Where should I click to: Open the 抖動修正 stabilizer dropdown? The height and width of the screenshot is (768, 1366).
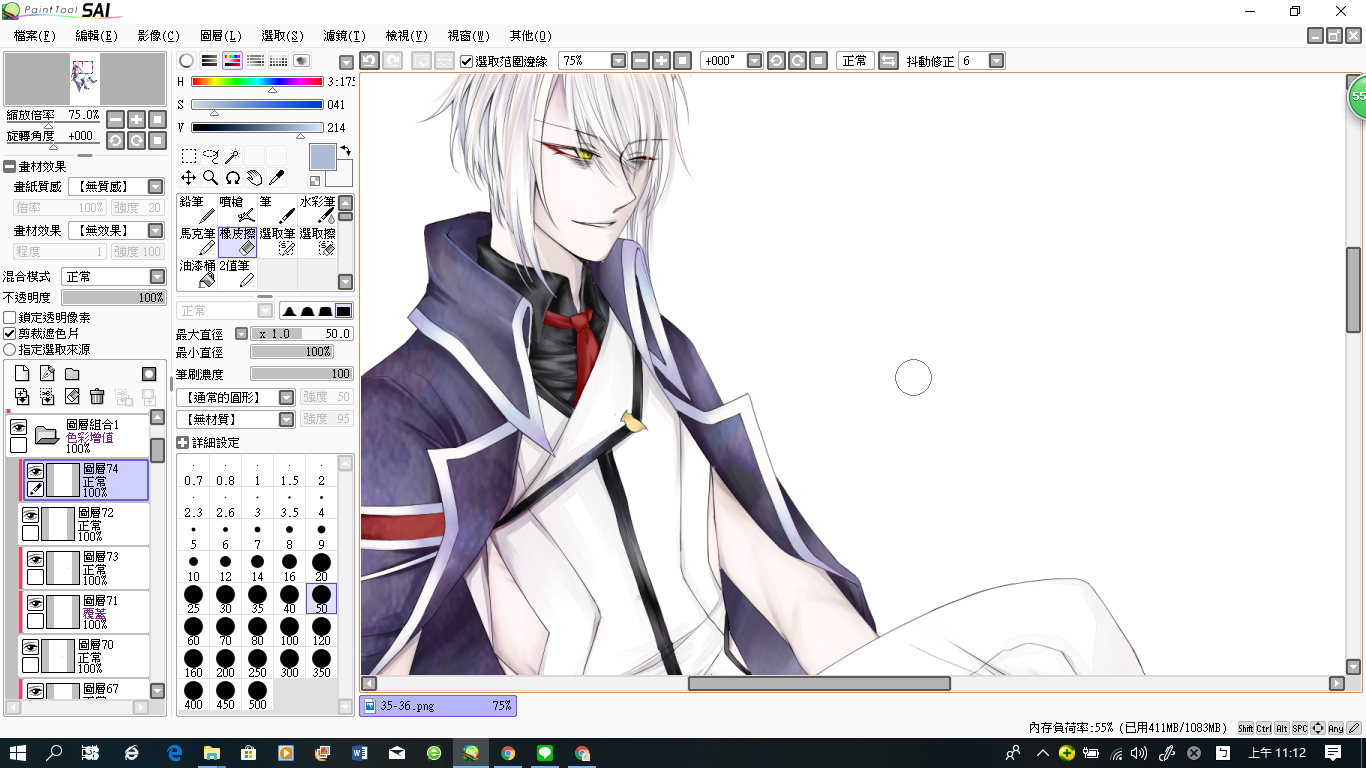(x=996, y=61)
